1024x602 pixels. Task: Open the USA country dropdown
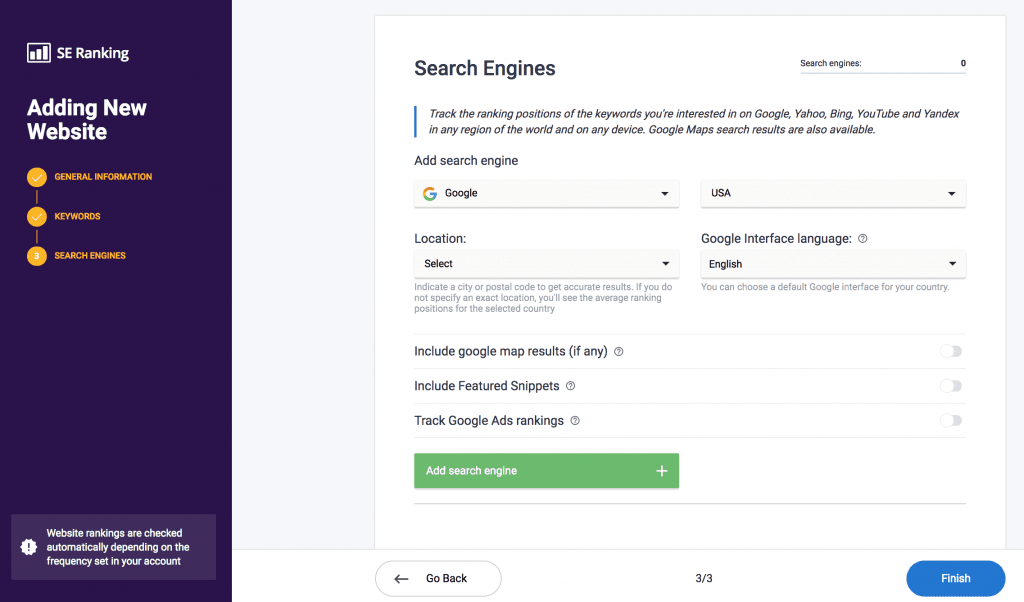pyautogui.click(x=833, y=193)
